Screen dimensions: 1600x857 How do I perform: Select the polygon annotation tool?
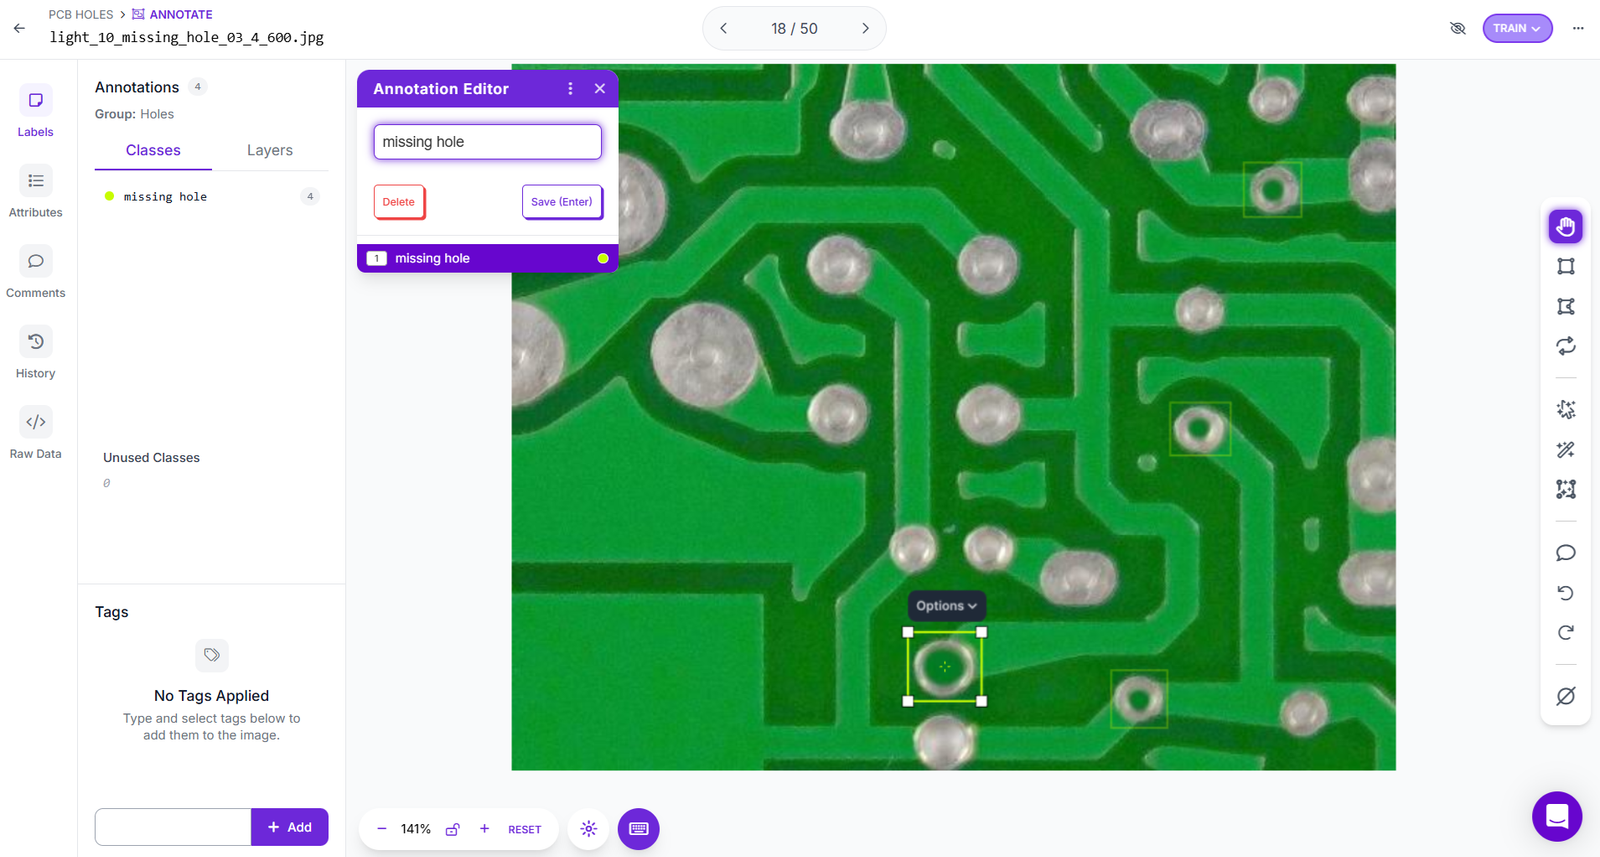click(1565, 306)
